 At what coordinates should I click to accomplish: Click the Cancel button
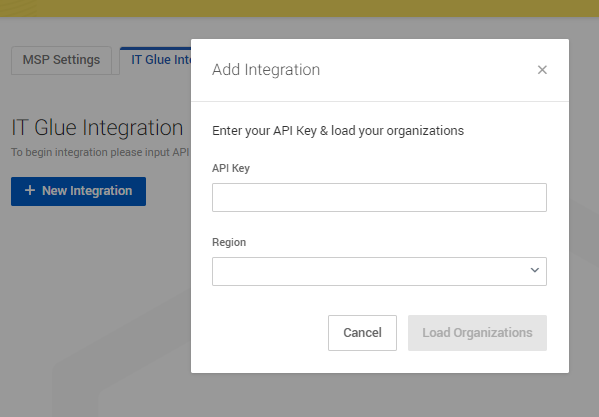(362, 333)
